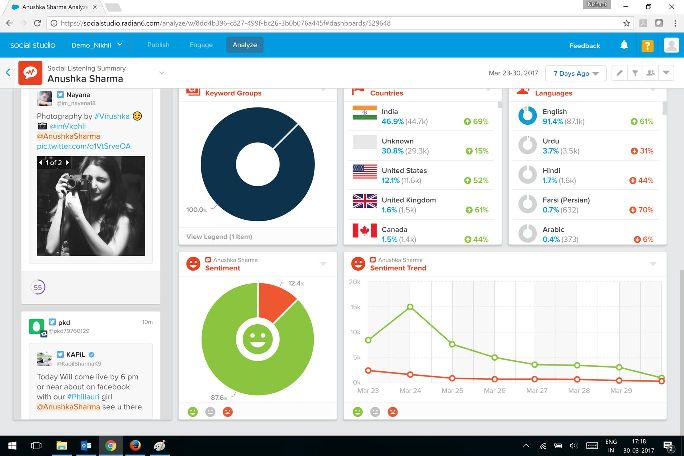Click the Social Listening Summary red icon

[x=30, y=72]
